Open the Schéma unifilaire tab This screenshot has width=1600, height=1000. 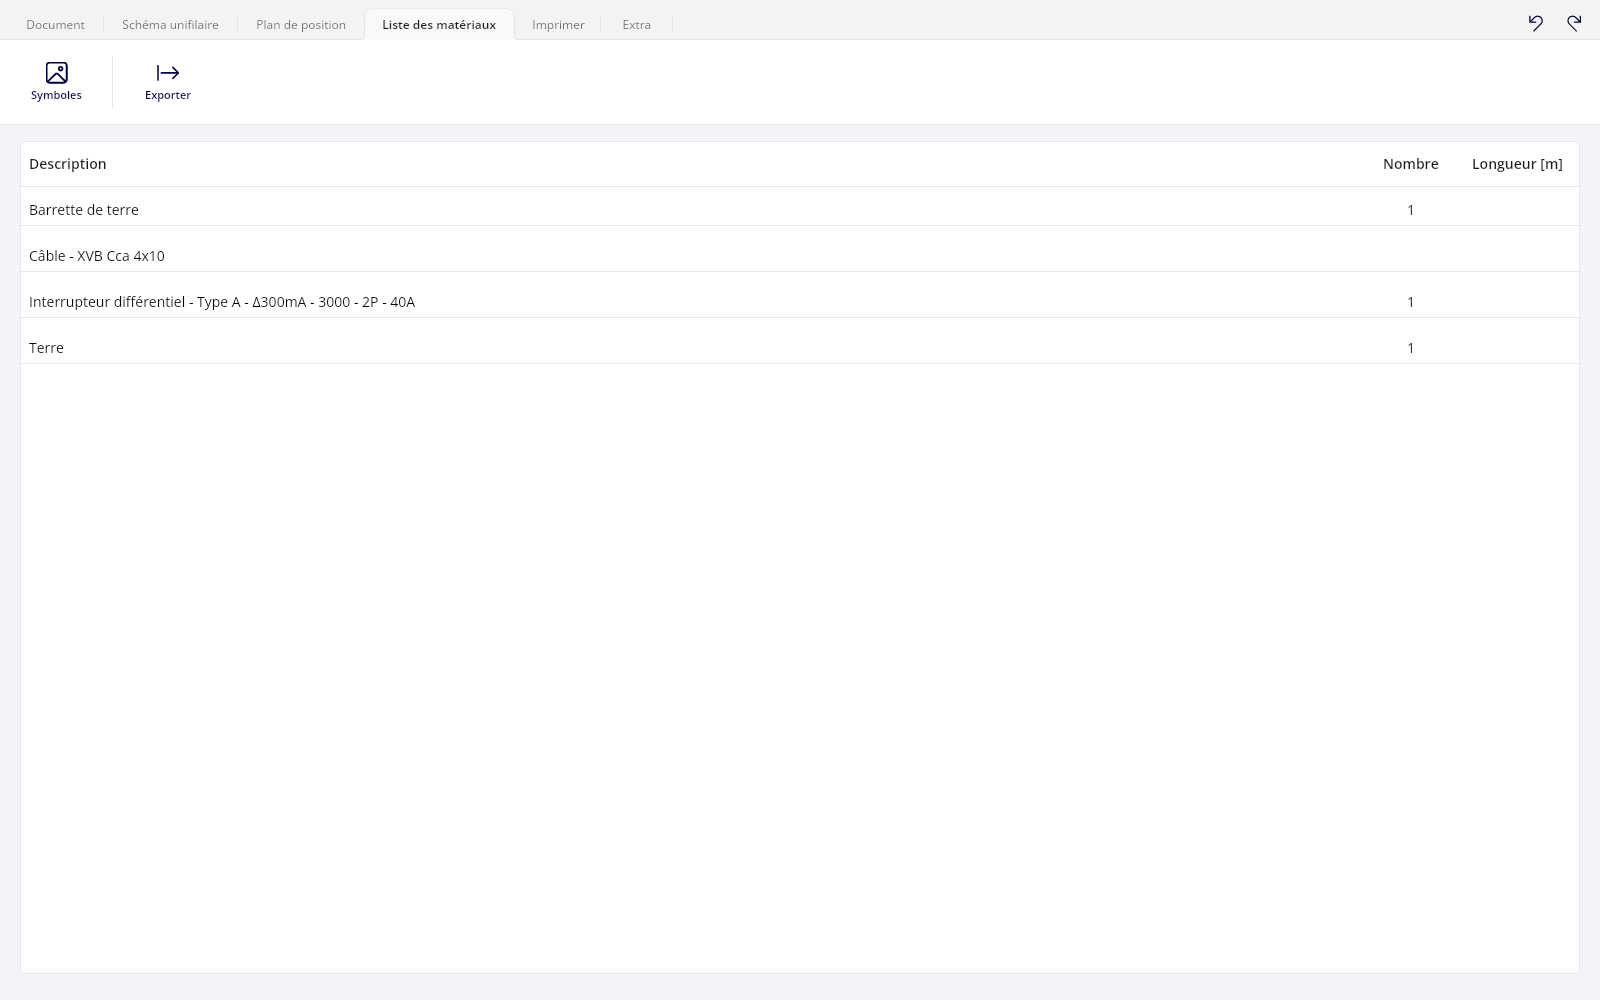tap(170, 25)
